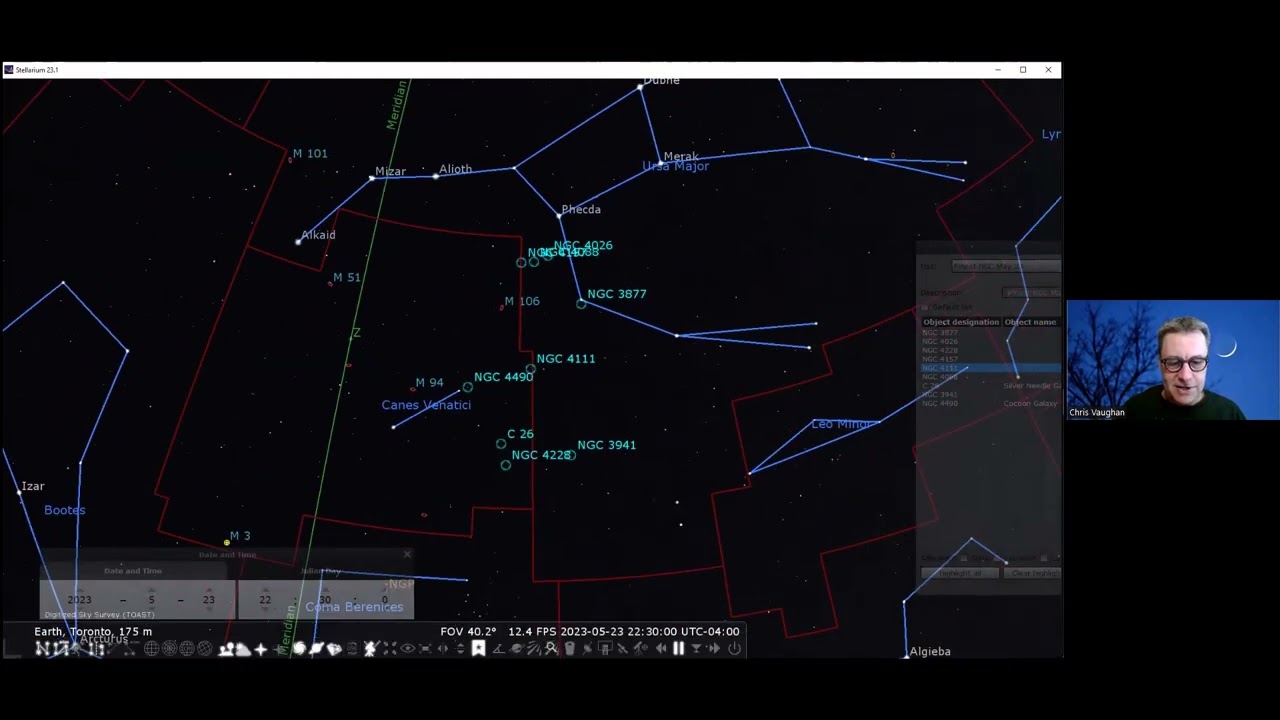Click the M 106 galaxy marker
This screenshot has height=720, width=1280.
(502, 307)
